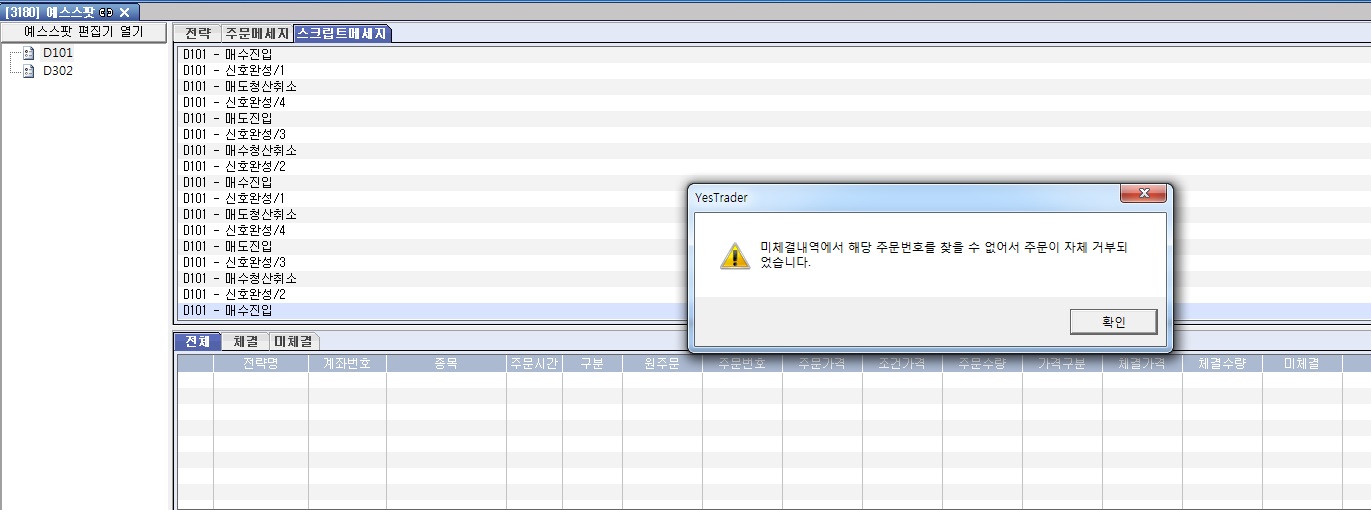Show all orders with the 전체 tab
Image resolution: width=1371 pixels, height=510 pixels.
point(198,341)
